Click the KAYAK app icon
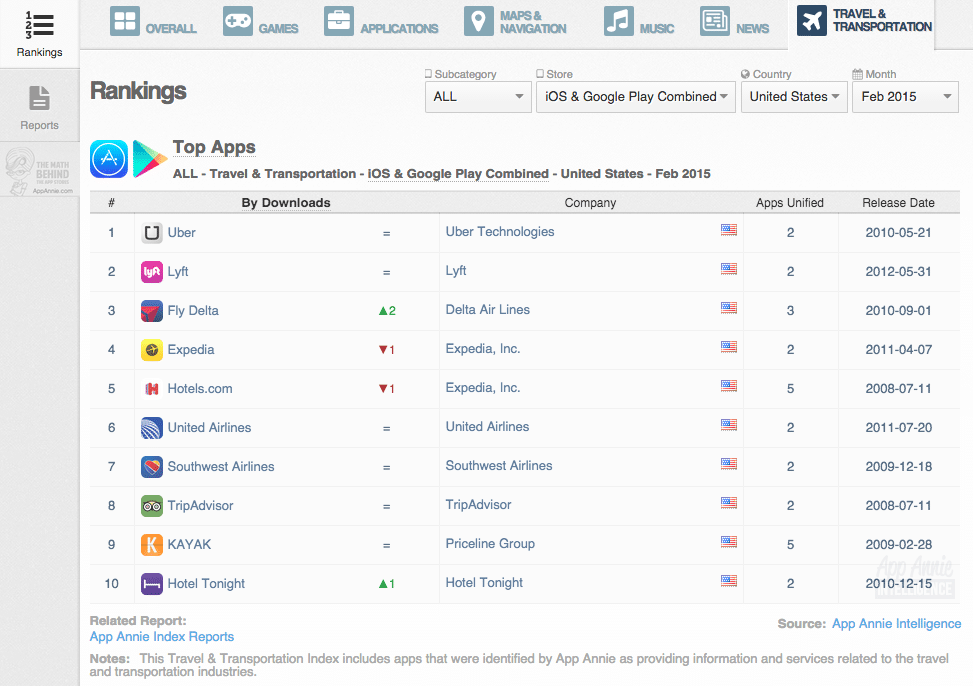 (x=152, y=545)
